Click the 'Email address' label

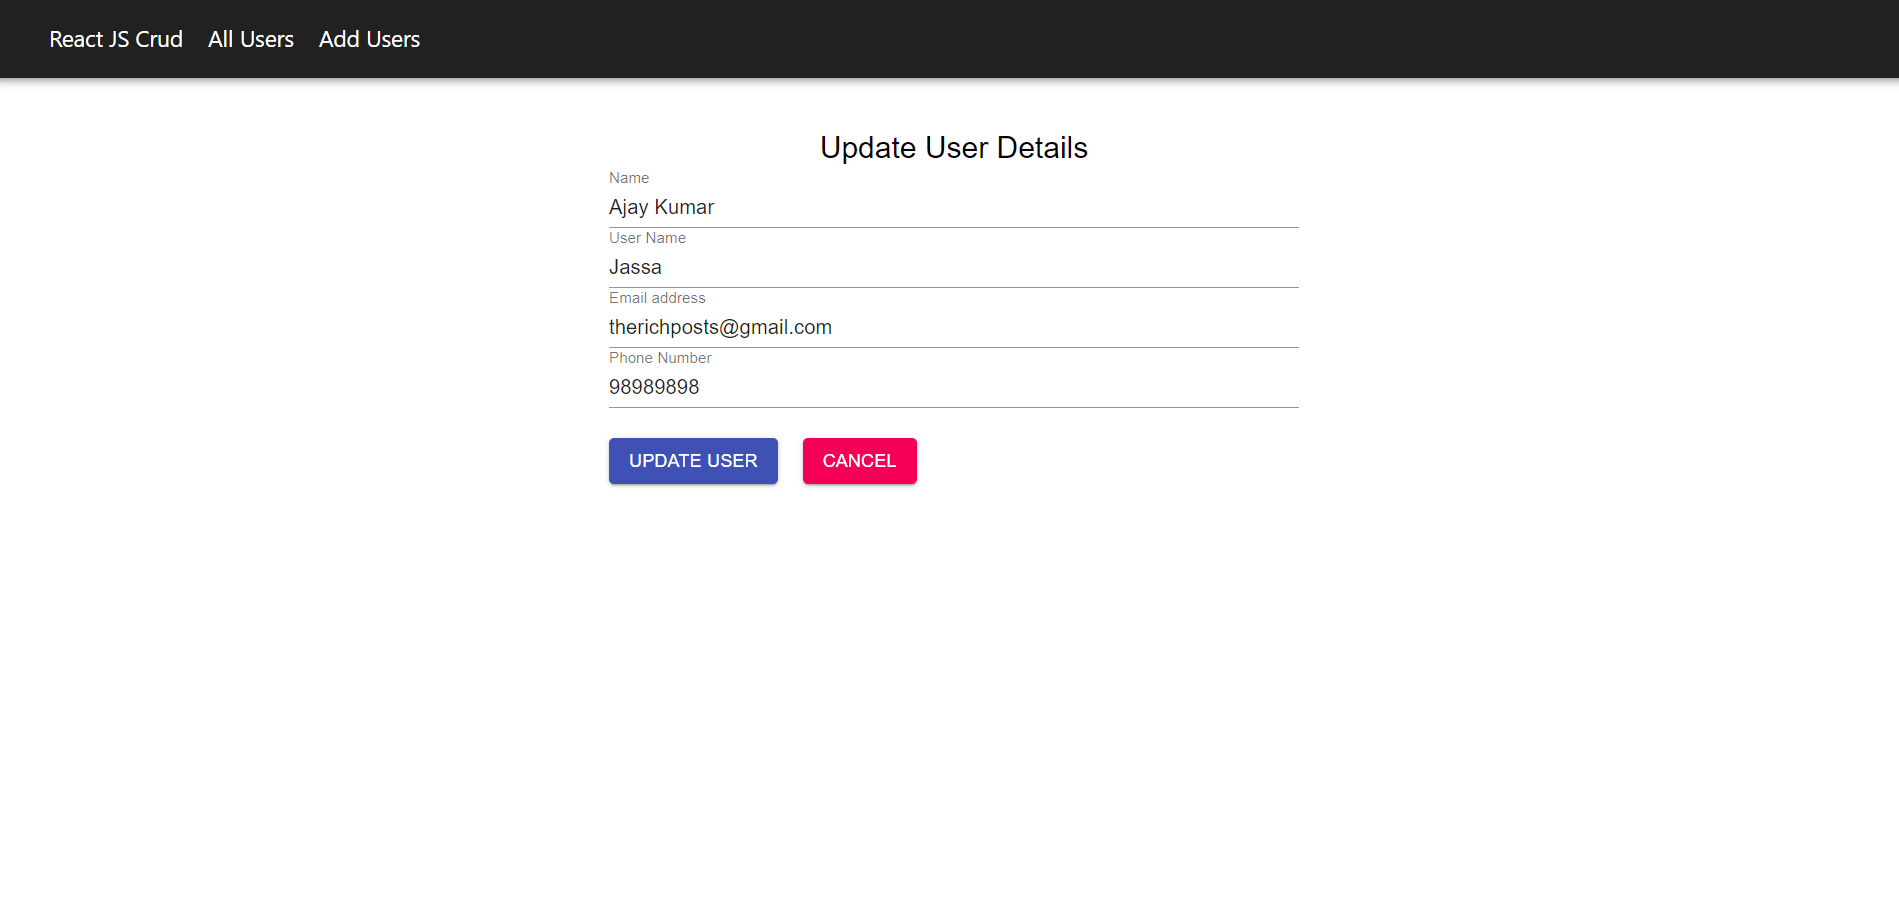[x=656, y=298]
